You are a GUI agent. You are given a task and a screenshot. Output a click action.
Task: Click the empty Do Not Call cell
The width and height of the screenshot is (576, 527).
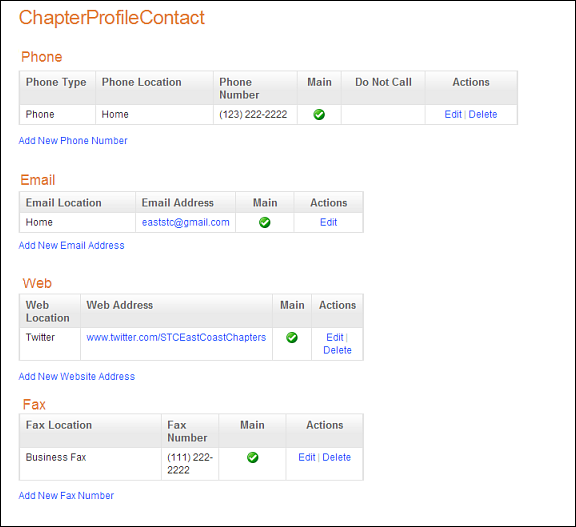(x=383, y=115)
